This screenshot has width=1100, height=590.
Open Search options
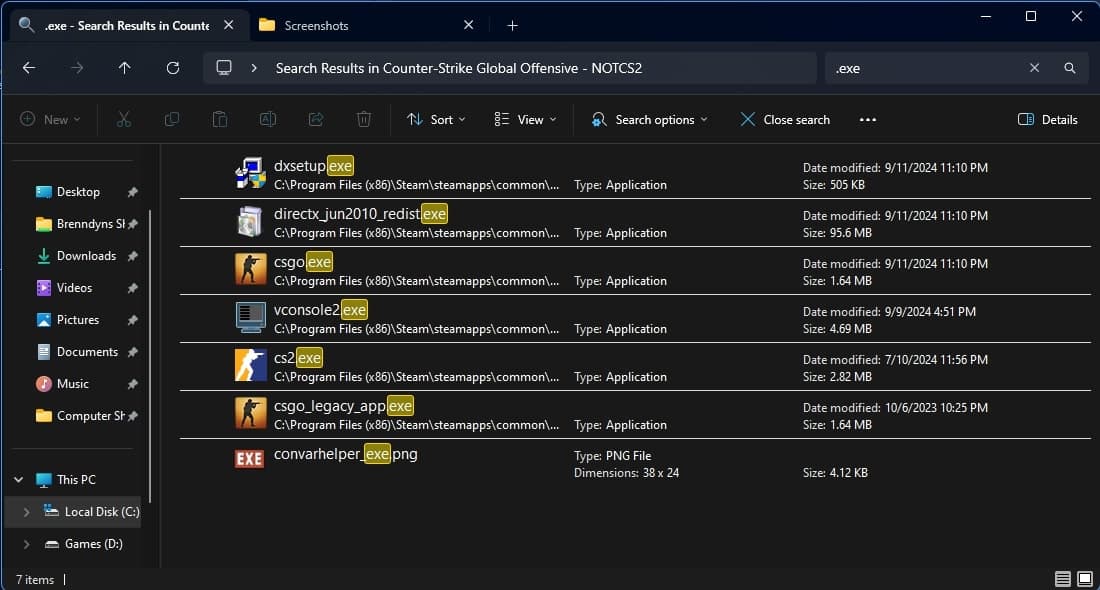coord(648,119)
